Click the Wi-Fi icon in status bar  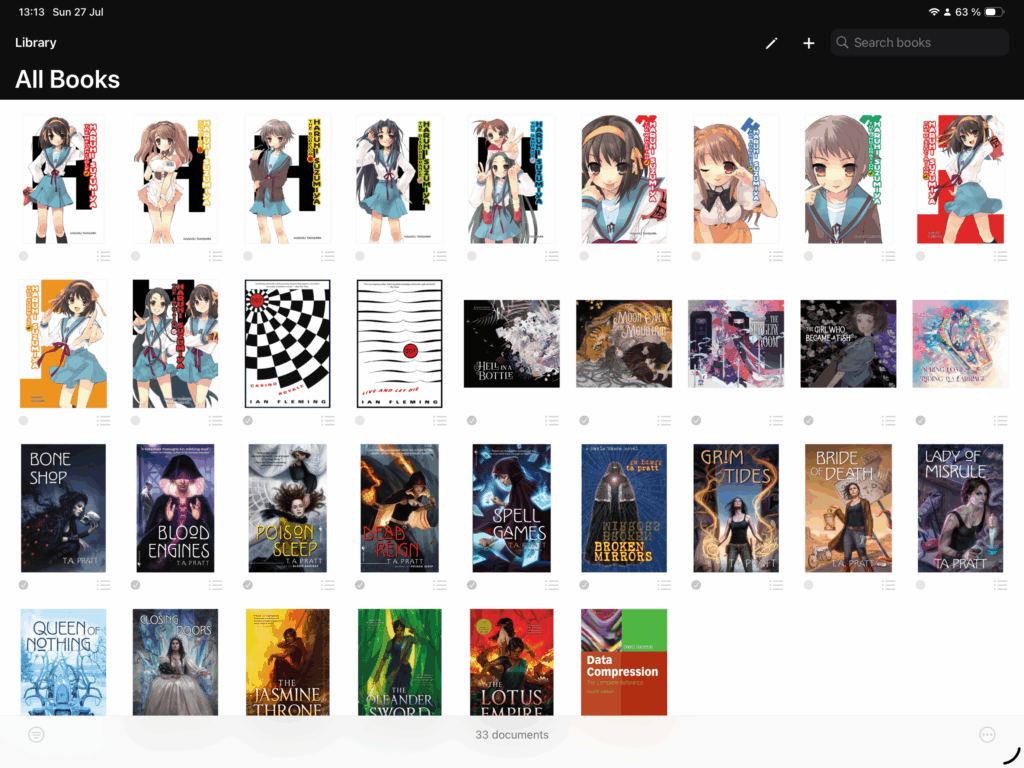[x=934, y=12]
